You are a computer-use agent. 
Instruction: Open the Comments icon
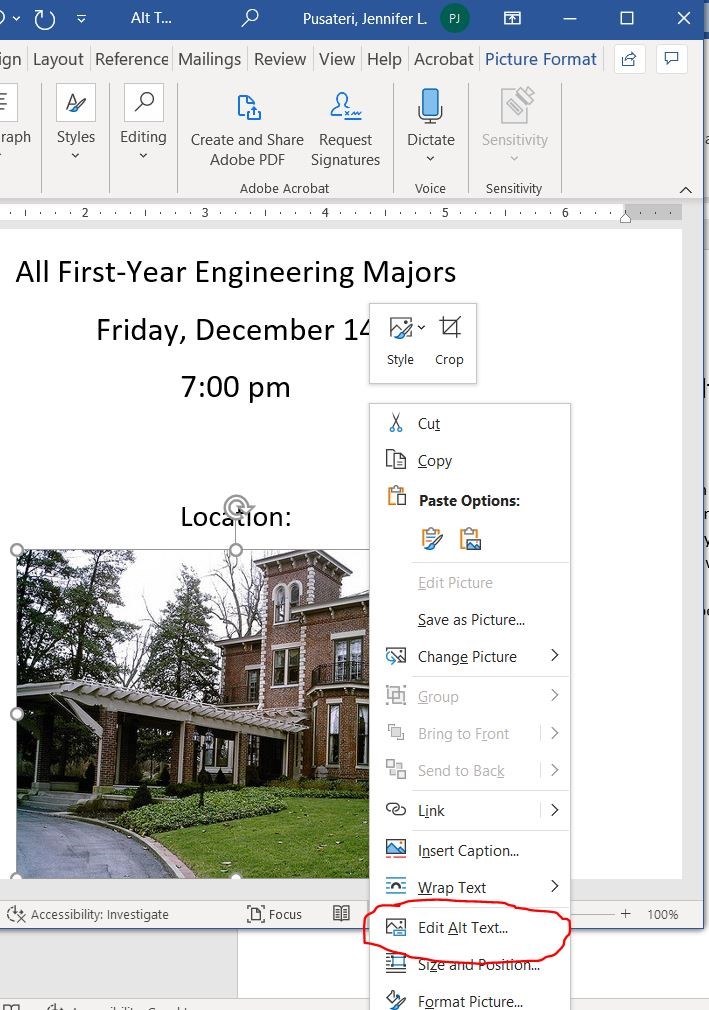pos(672,59)
